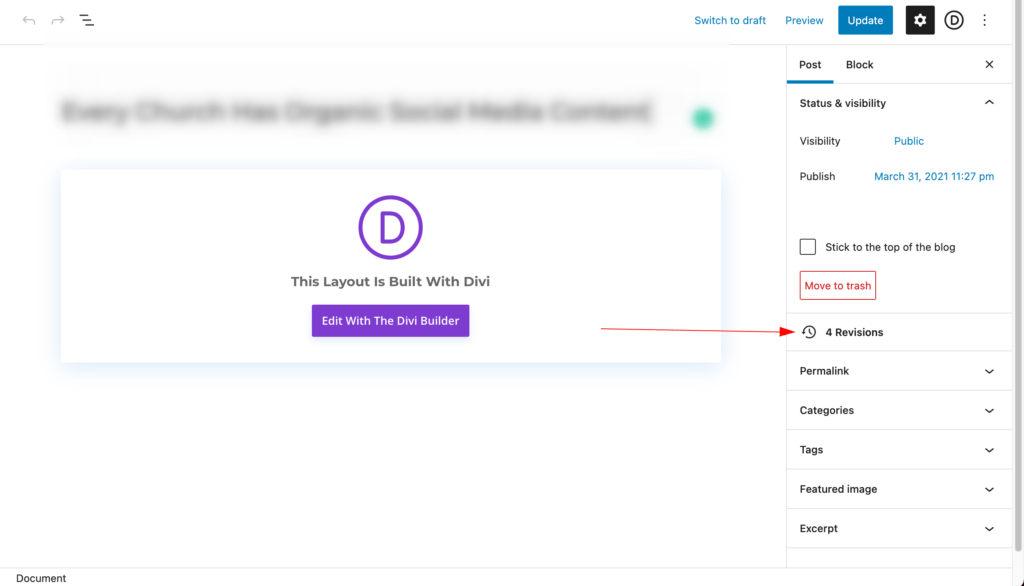Viewport: 1024px width, 586px height.
Task: Click the redo arrow icon
Action: 57,20
